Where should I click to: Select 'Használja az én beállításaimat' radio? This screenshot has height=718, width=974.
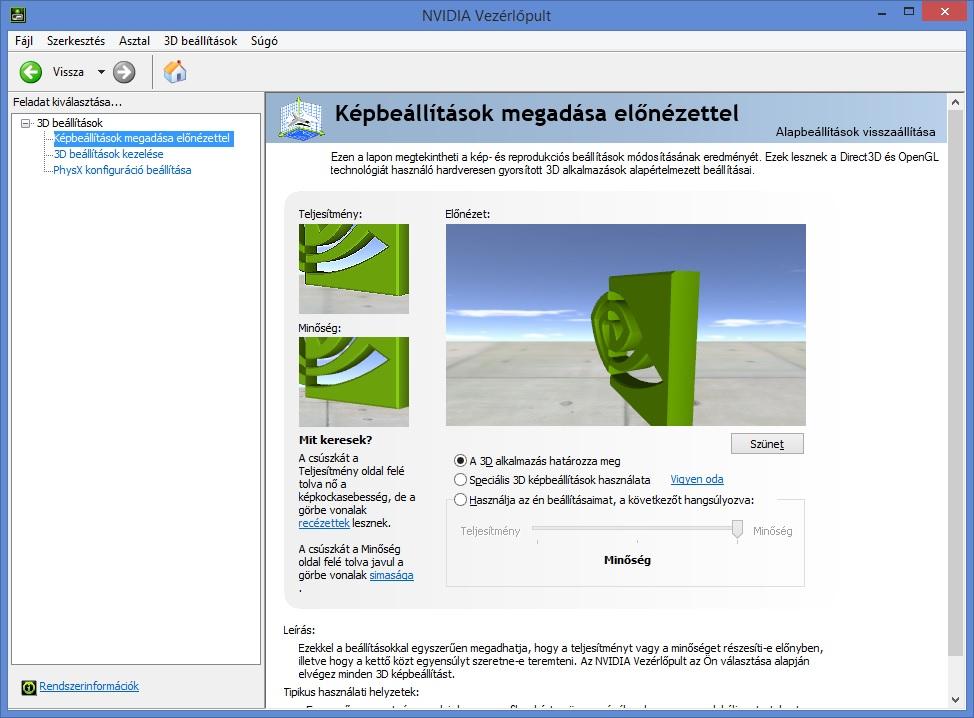(460, 499)
